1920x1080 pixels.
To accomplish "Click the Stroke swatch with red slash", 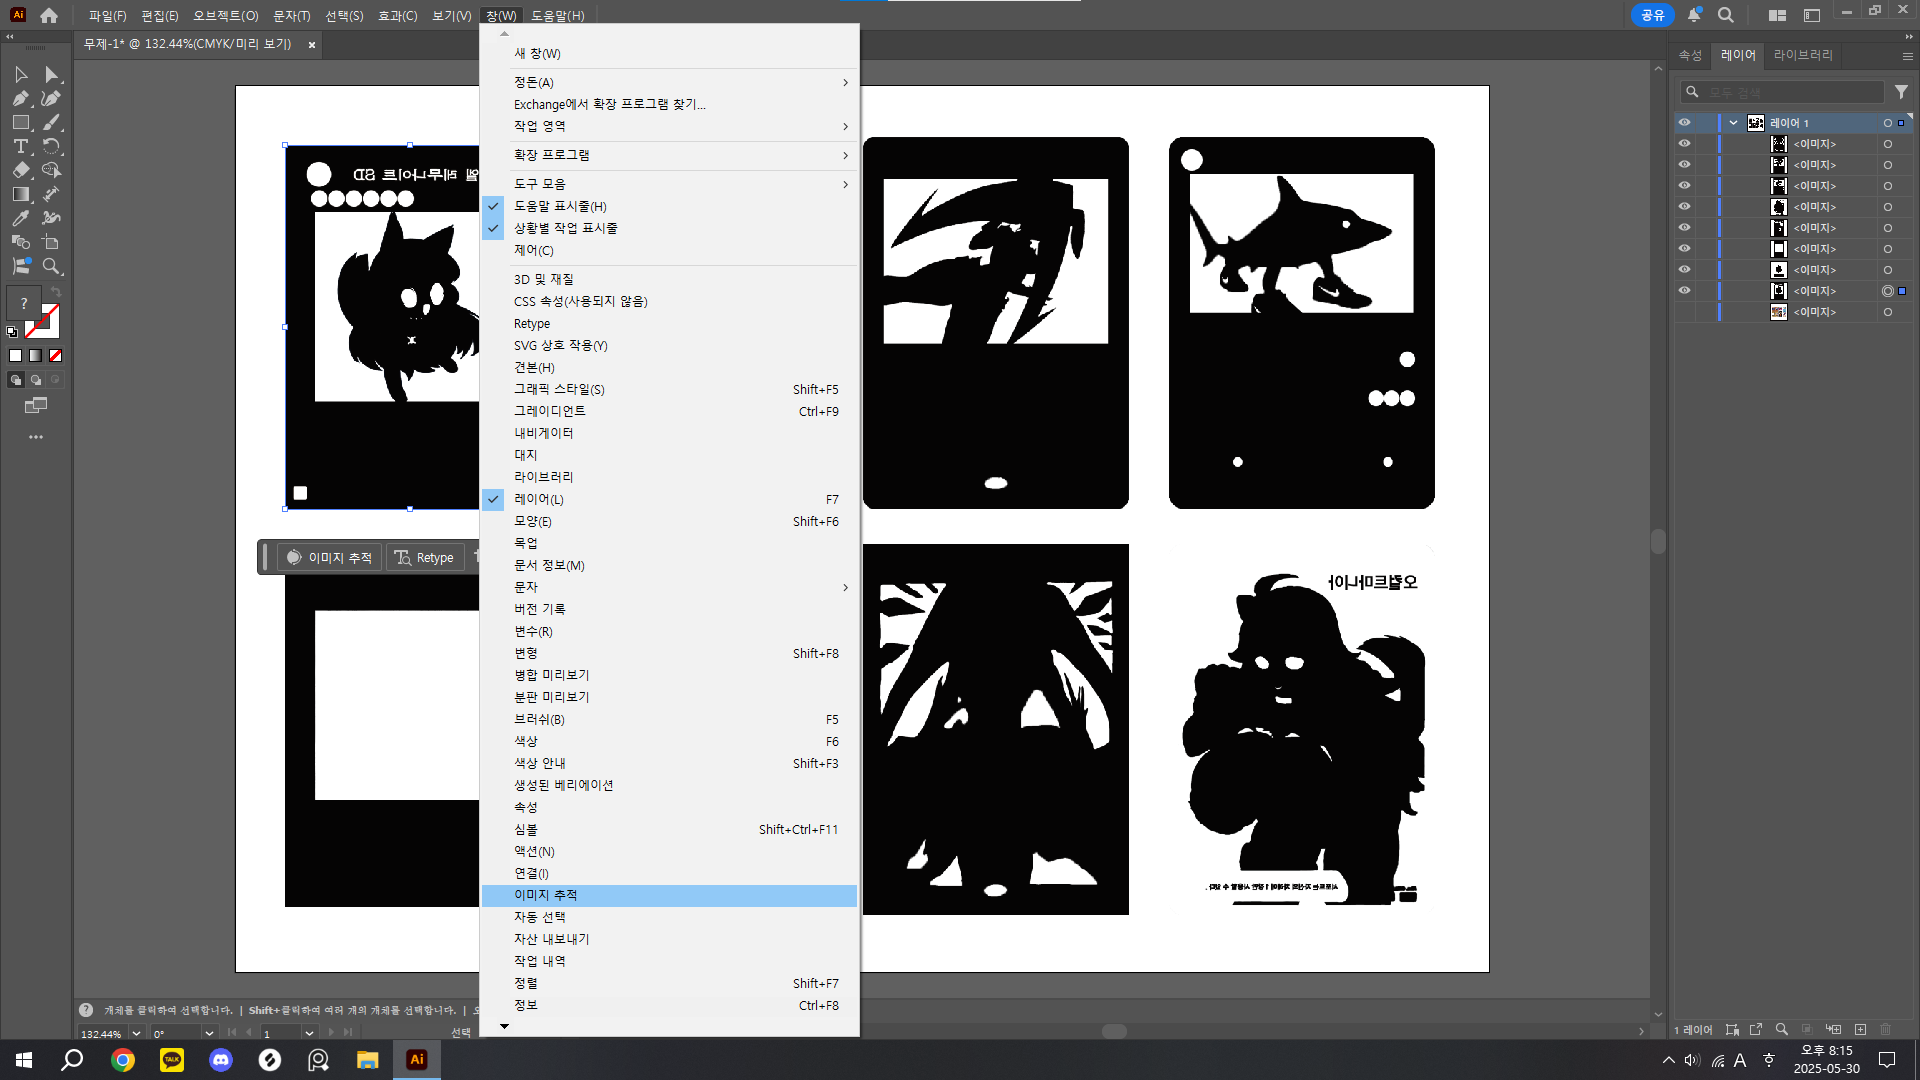I will tap(42, 322).
